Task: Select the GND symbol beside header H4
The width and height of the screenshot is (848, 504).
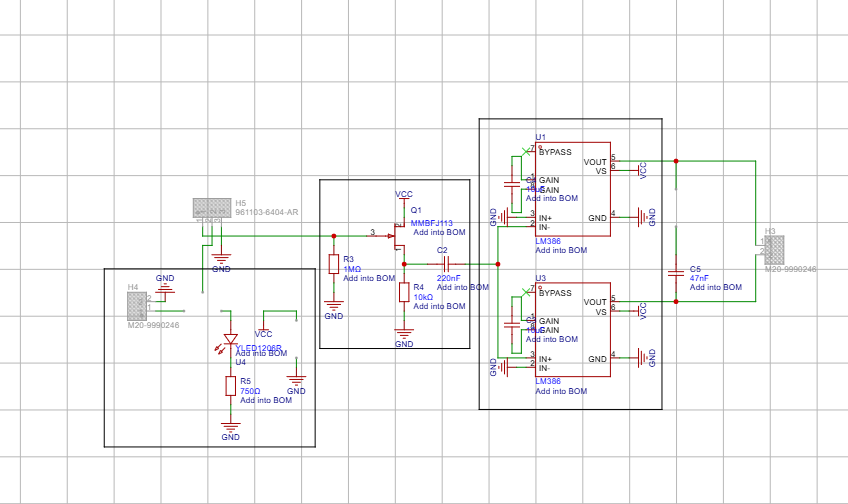Action: pos(165,287)
